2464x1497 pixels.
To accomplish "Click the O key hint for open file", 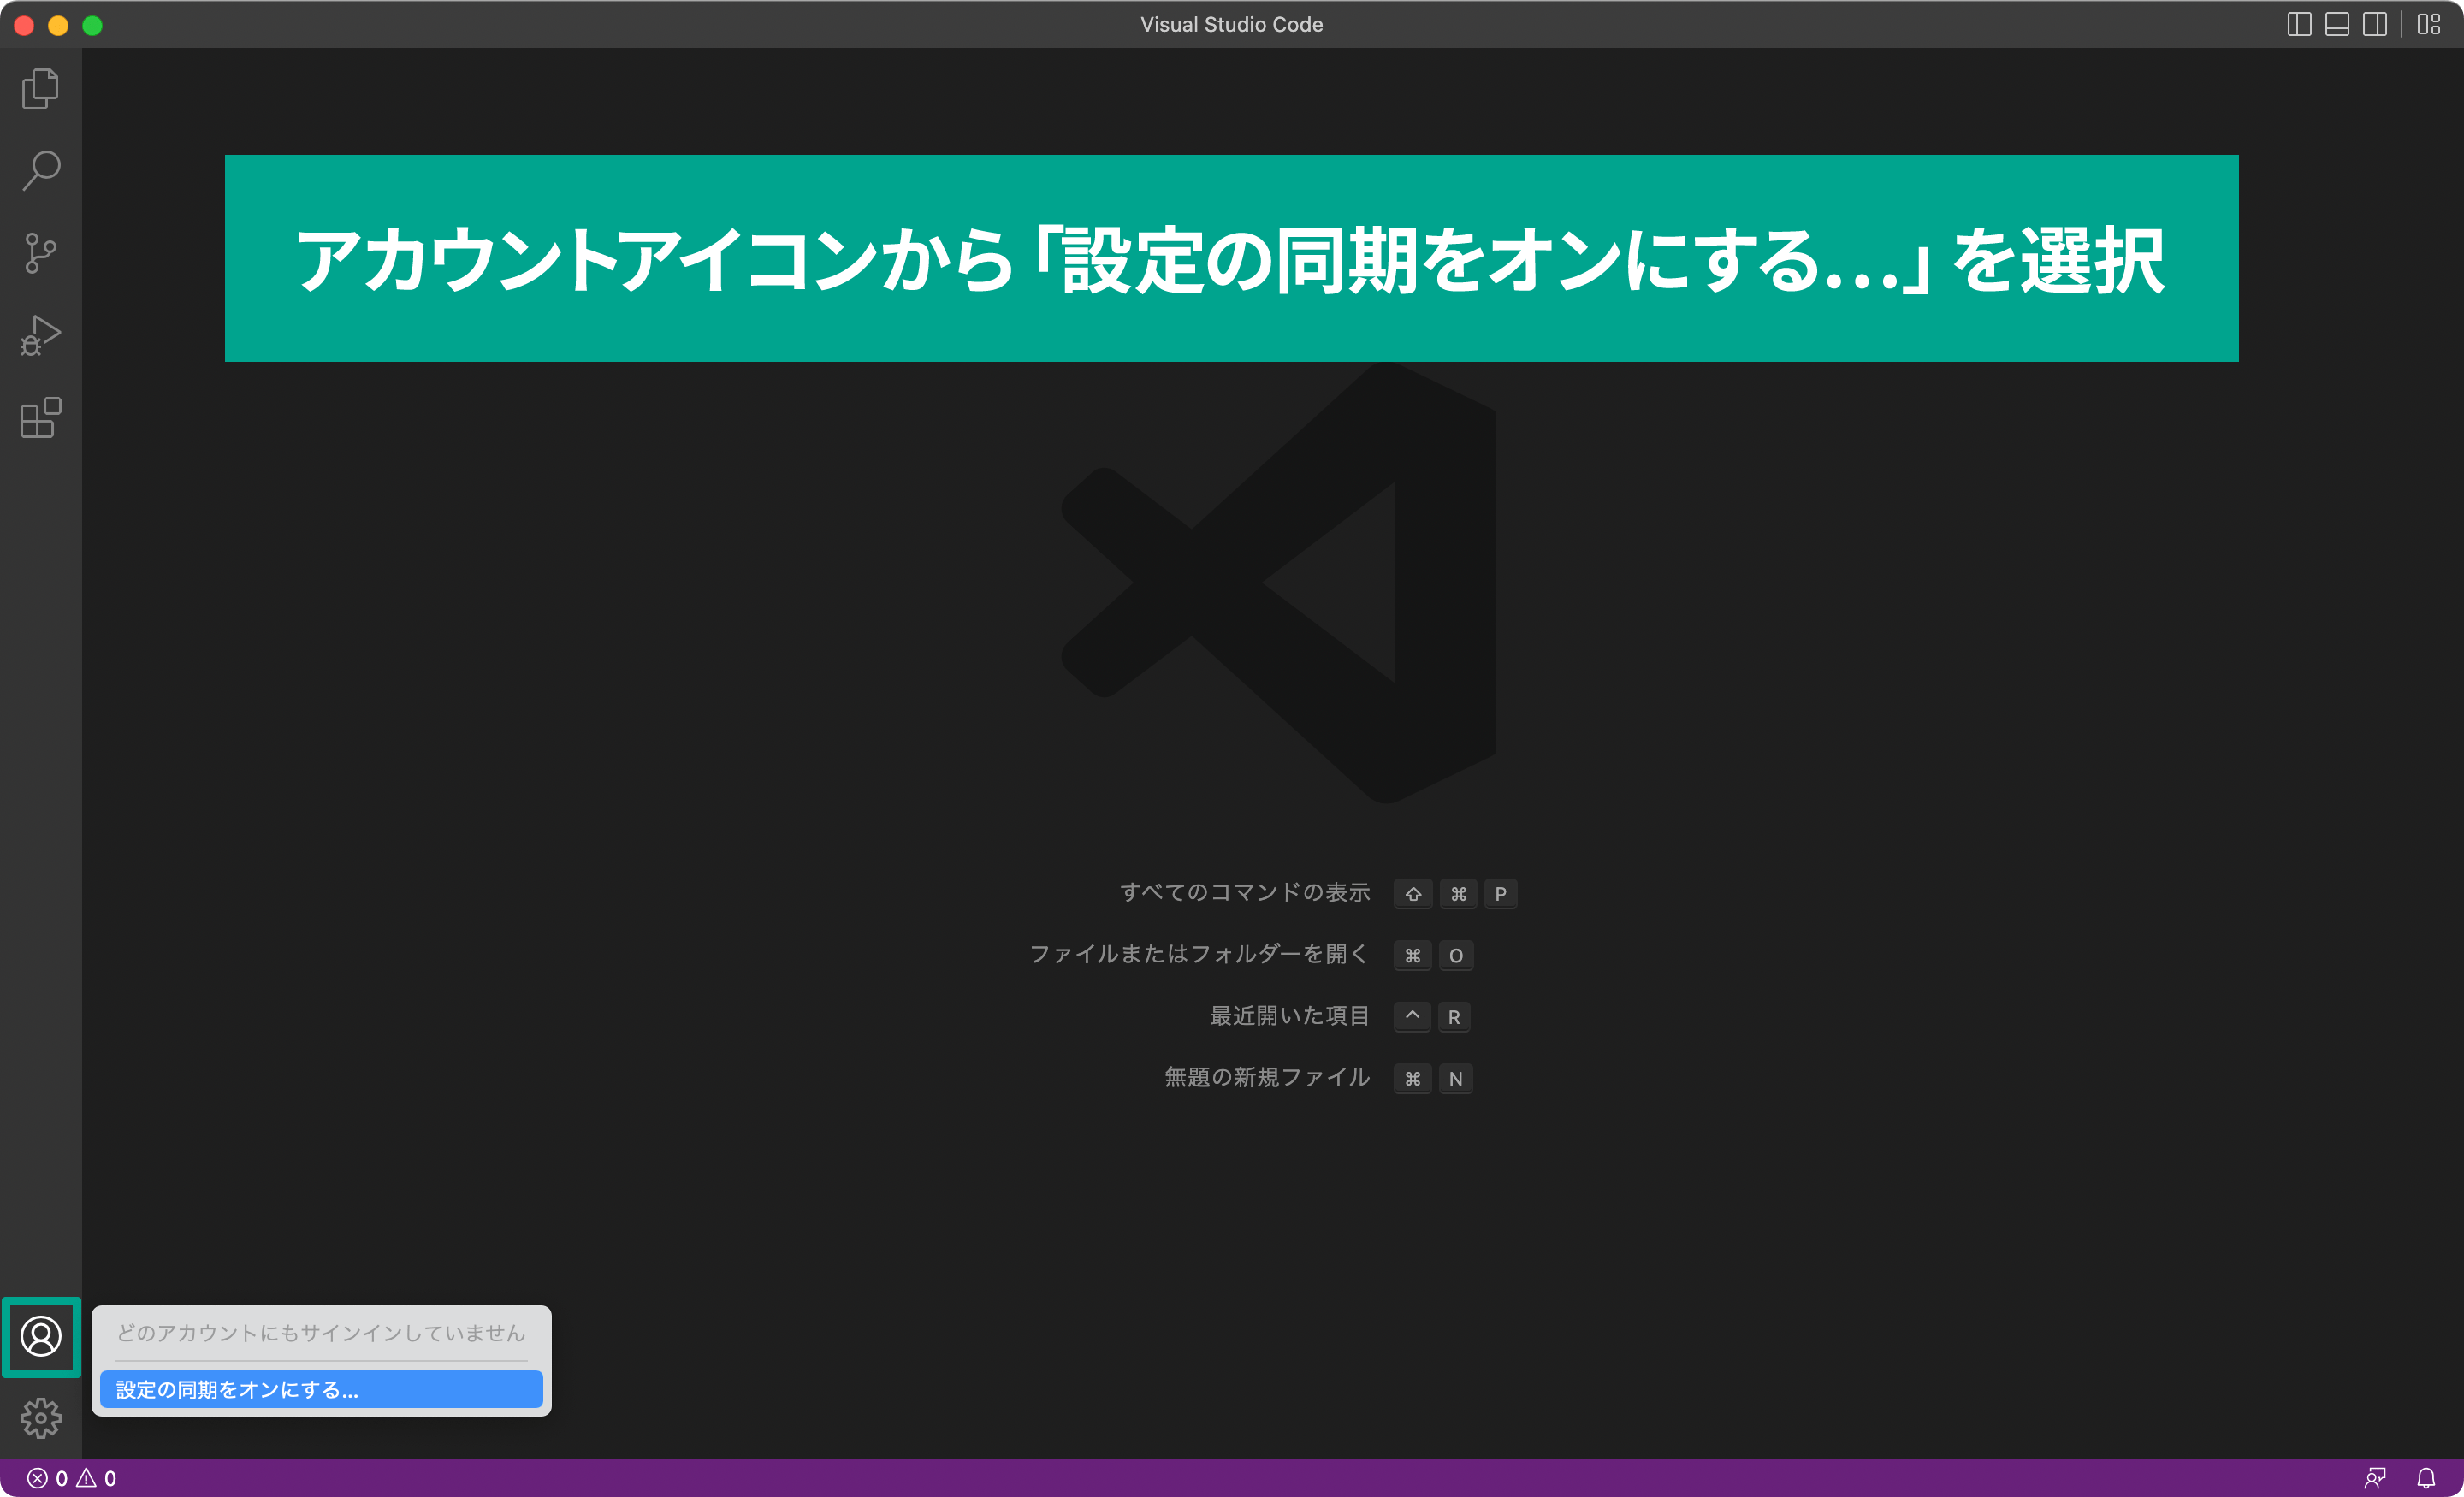I will point(1456,956).
